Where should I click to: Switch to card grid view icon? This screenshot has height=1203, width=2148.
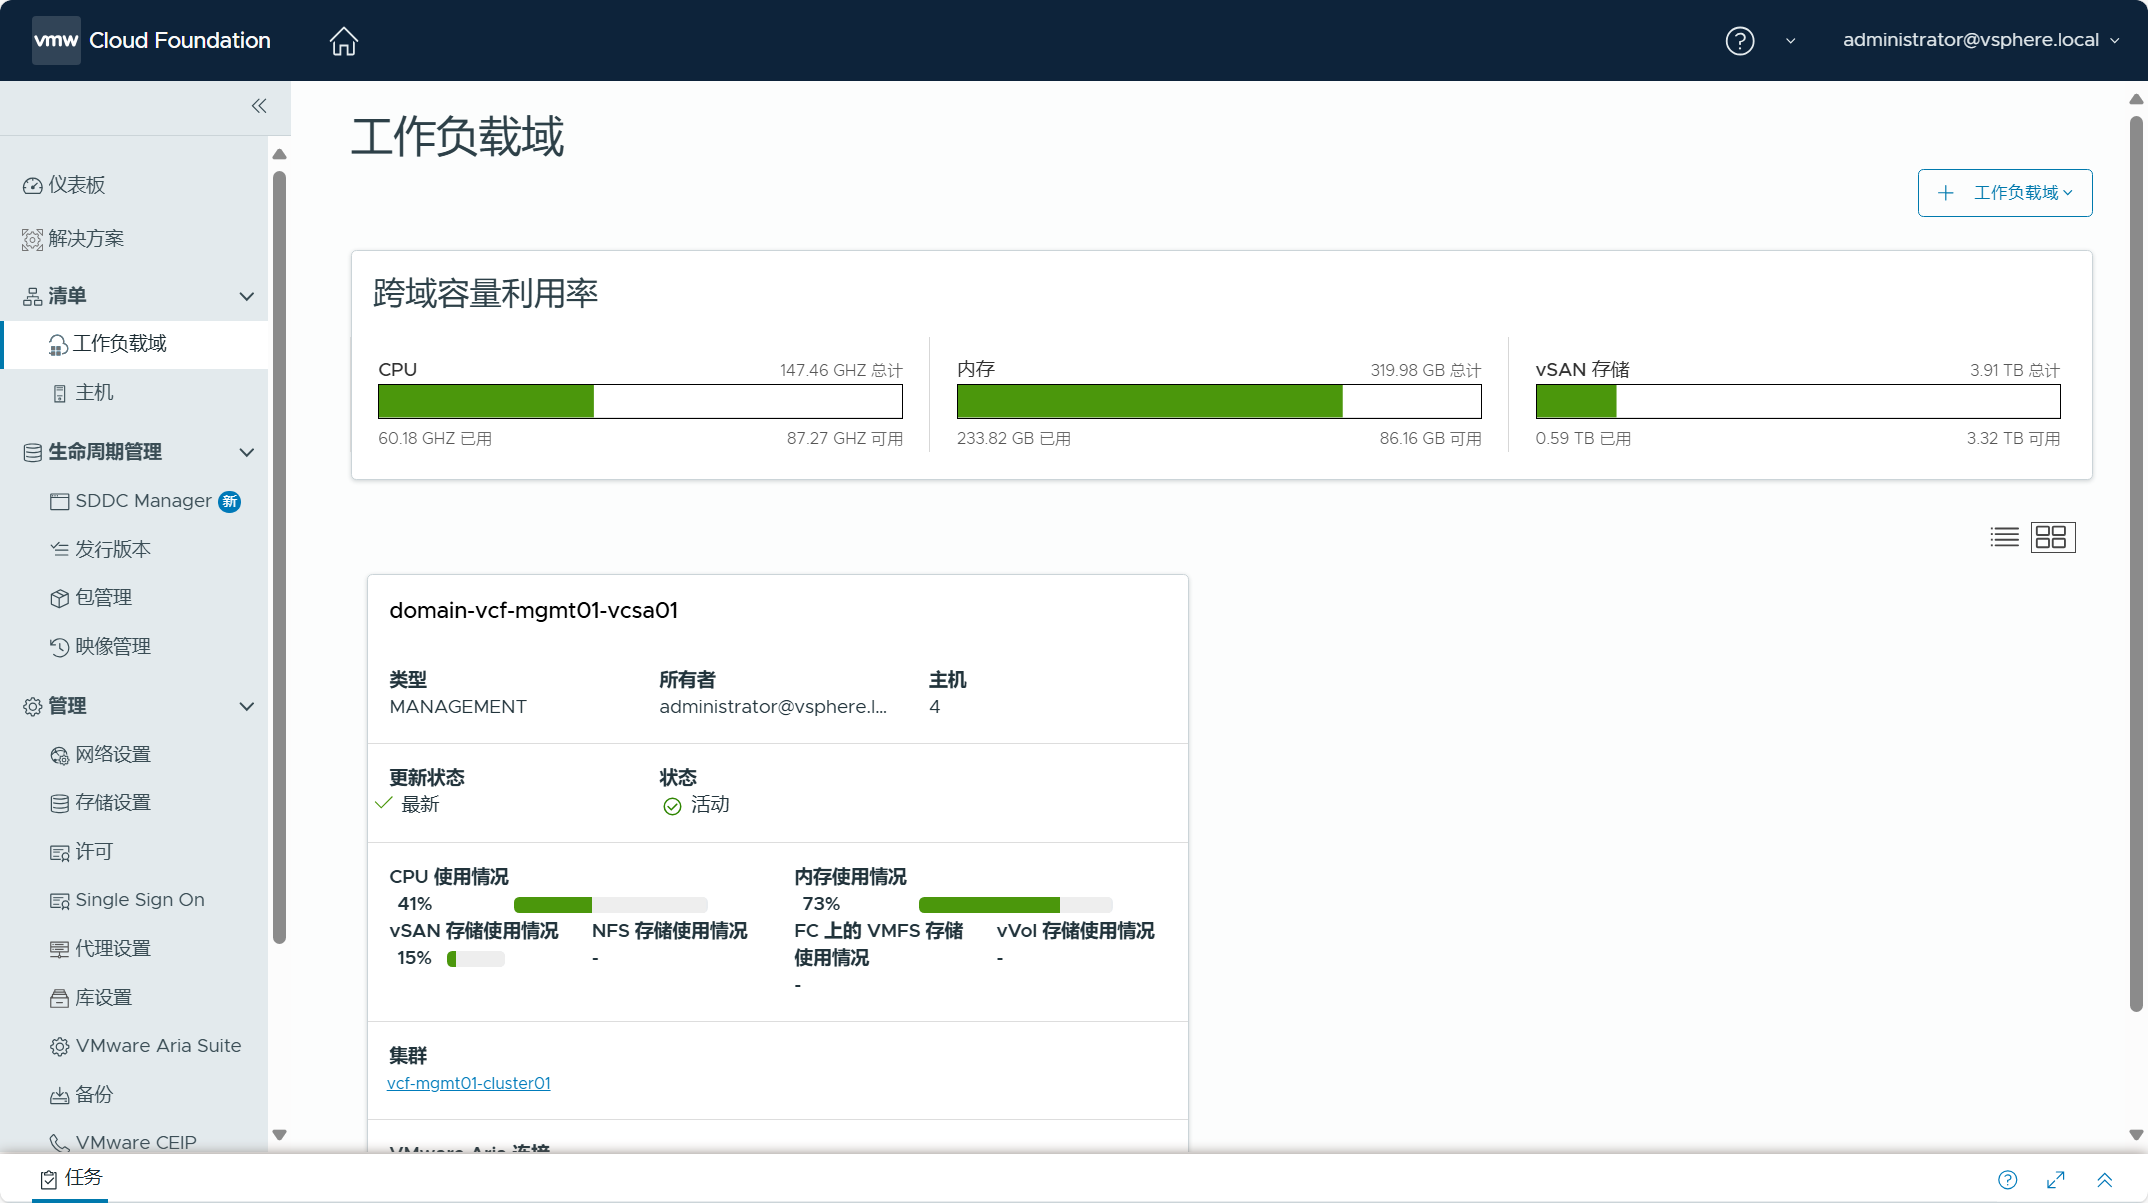click(x=2052, y=538)
